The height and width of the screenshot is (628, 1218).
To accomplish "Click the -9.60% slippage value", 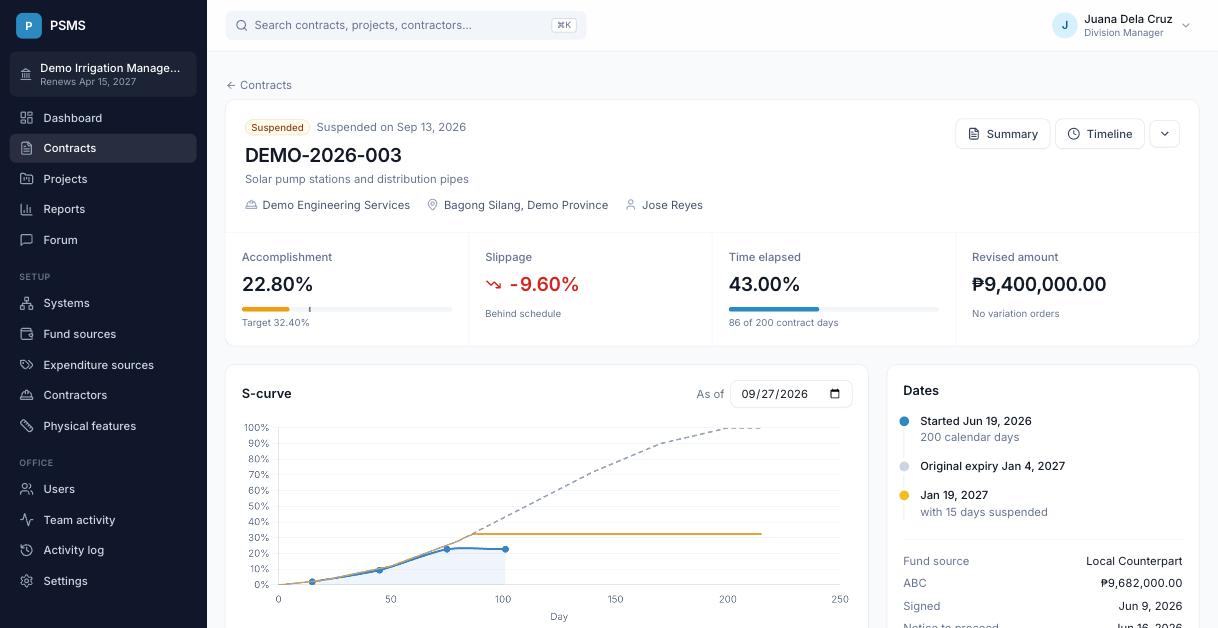I will [544, 284].
